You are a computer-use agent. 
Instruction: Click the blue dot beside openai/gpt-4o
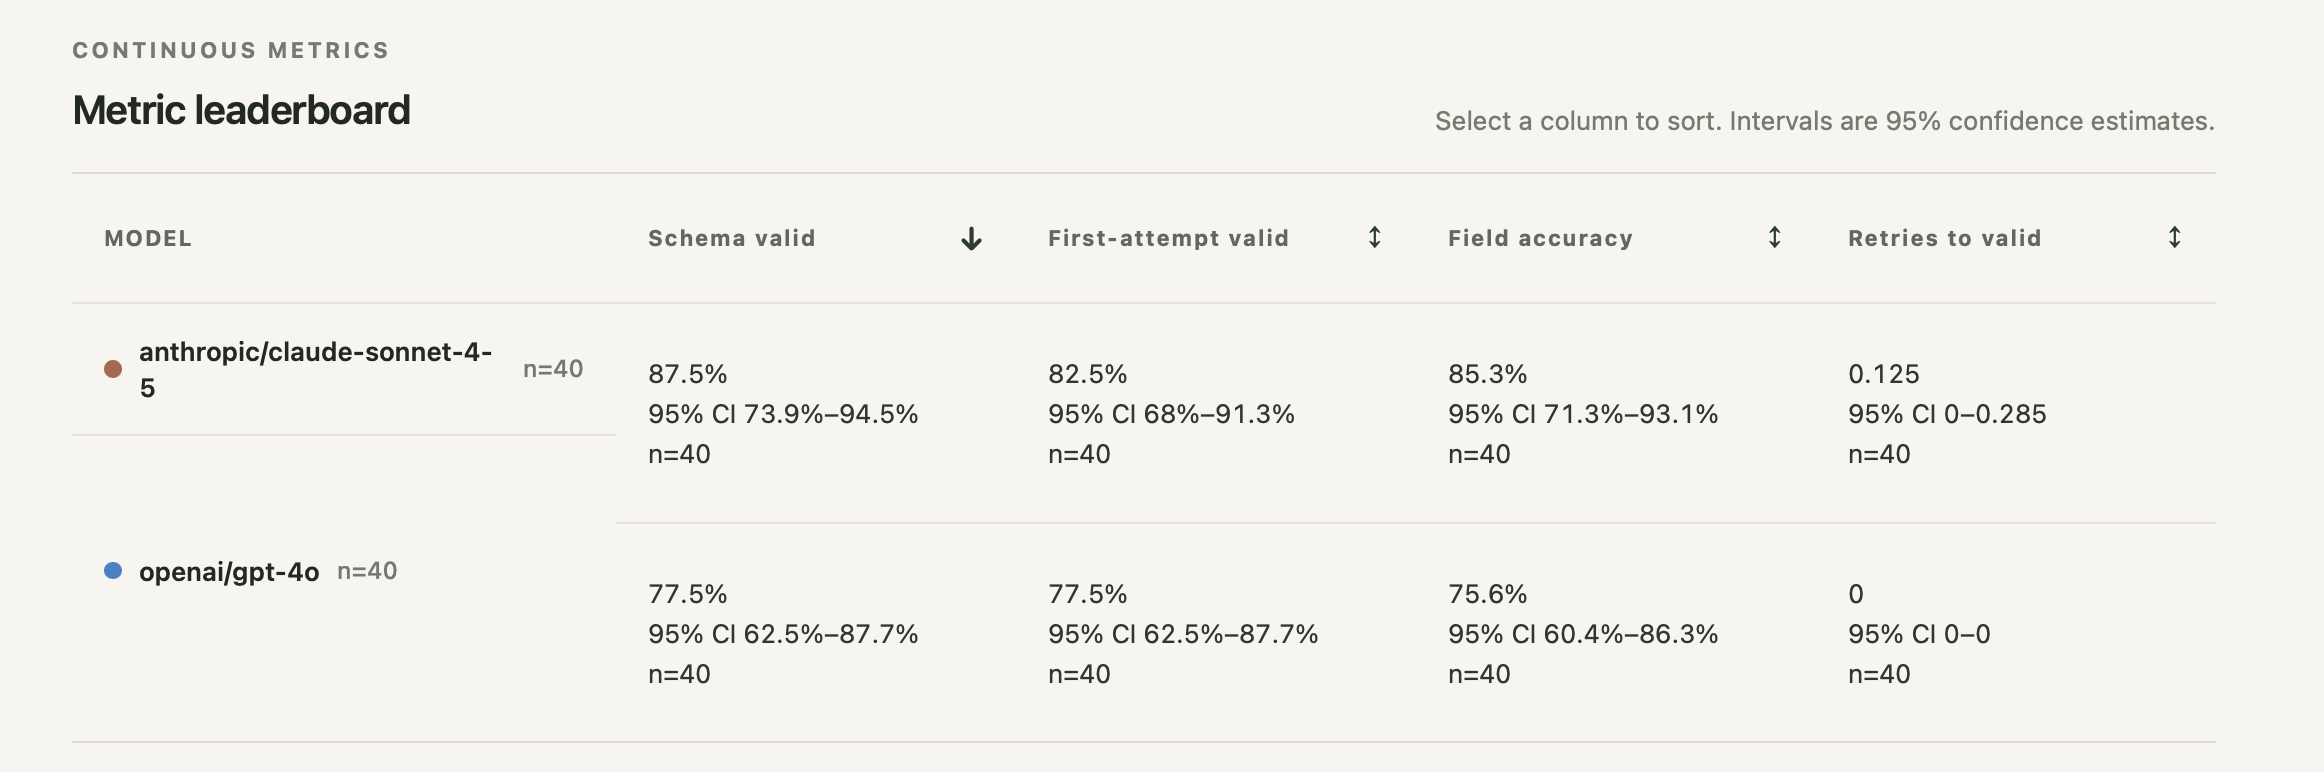(113, 571)
